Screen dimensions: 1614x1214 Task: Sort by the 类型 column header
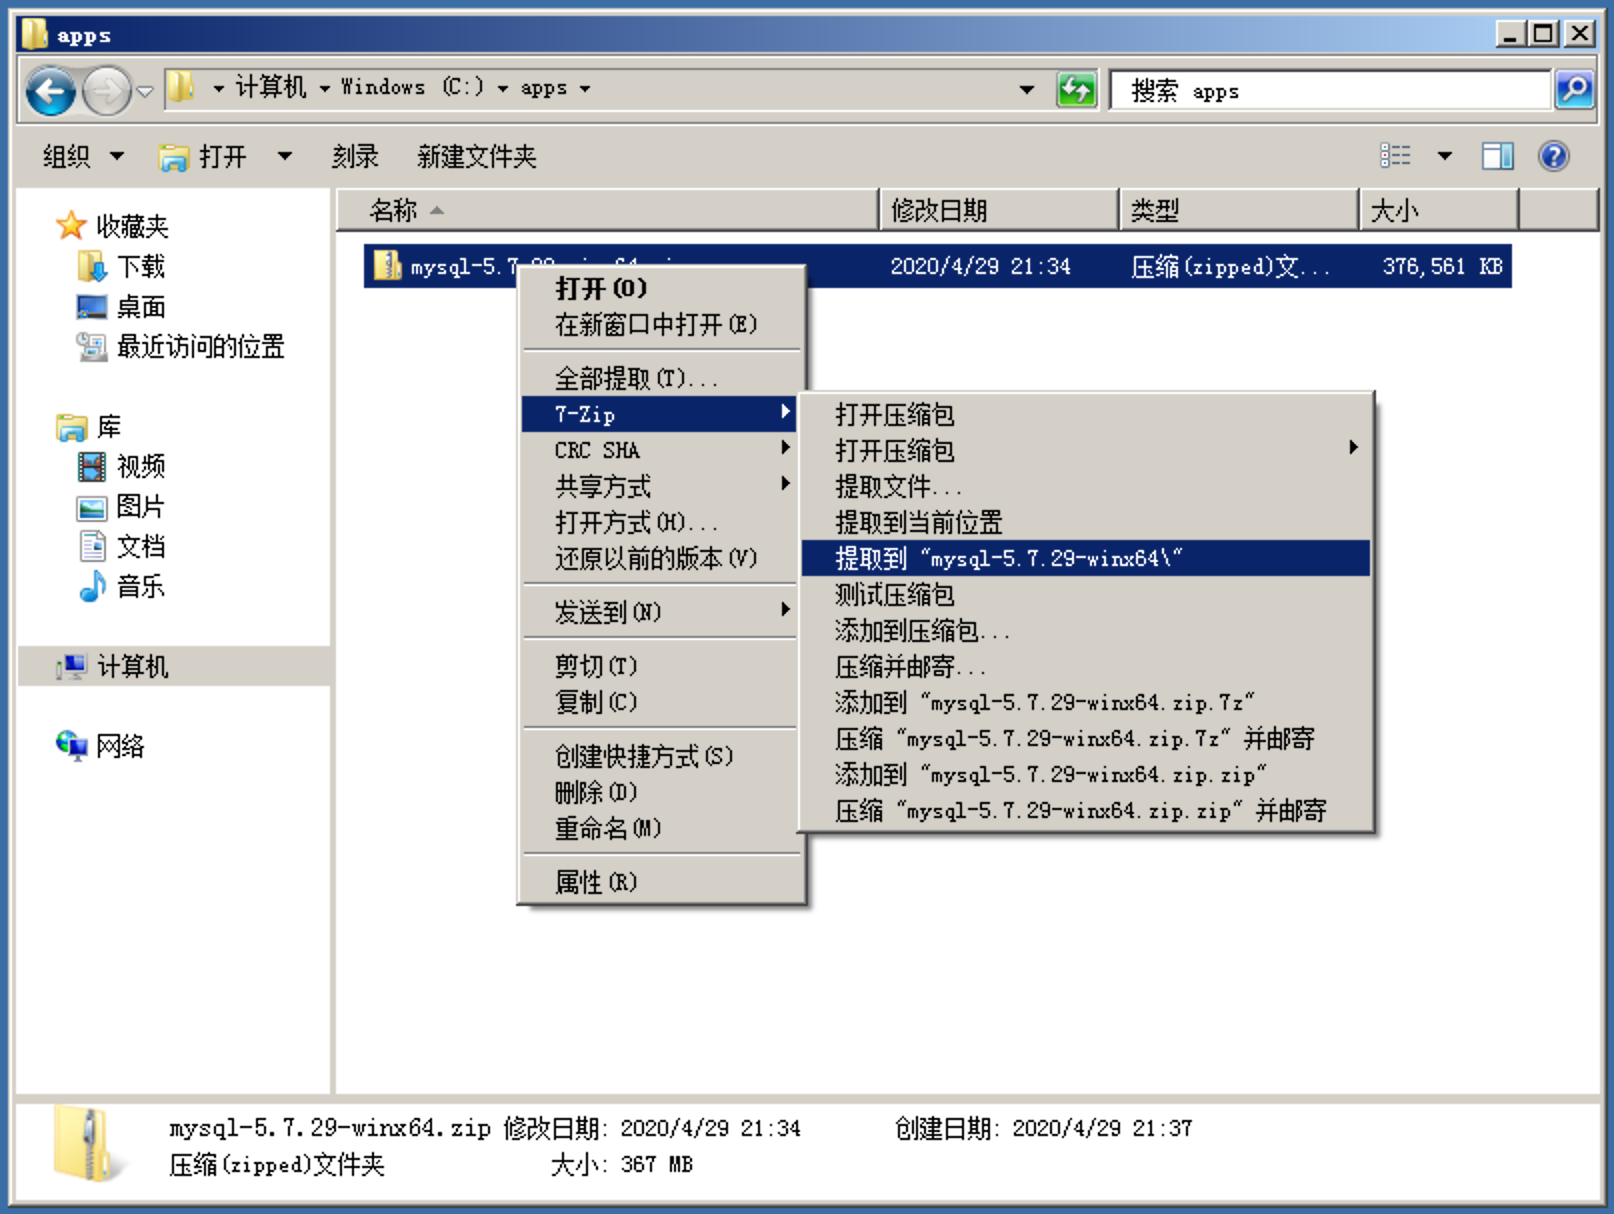pyautogui.click(x=1239, y=210)
